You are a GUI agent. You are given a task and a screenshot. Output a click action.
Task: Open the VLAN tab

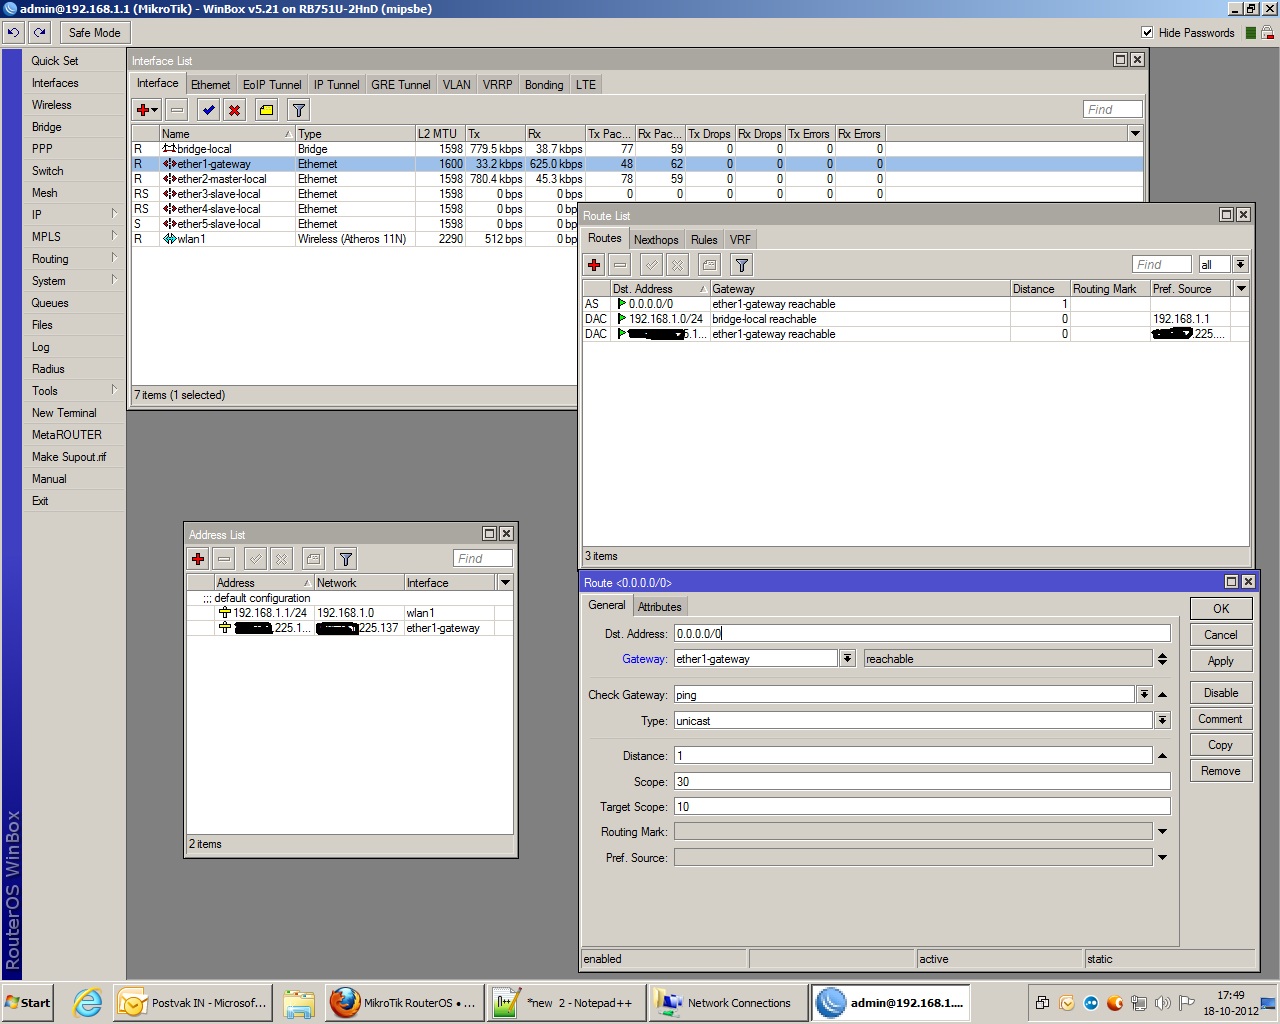(x=457, y=85)
